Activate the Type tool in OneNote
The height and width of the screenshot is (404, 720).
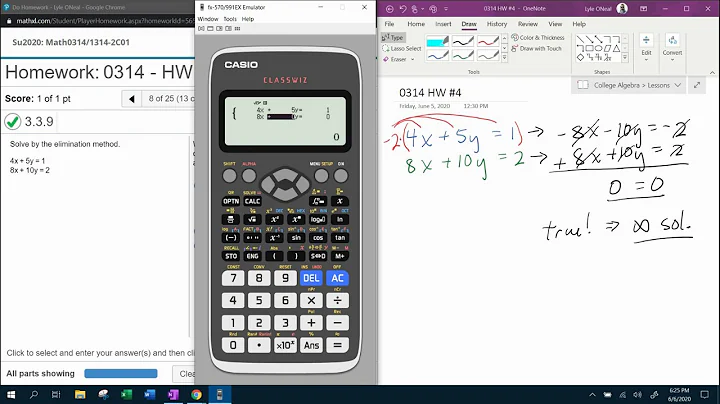tap(393, 38)
